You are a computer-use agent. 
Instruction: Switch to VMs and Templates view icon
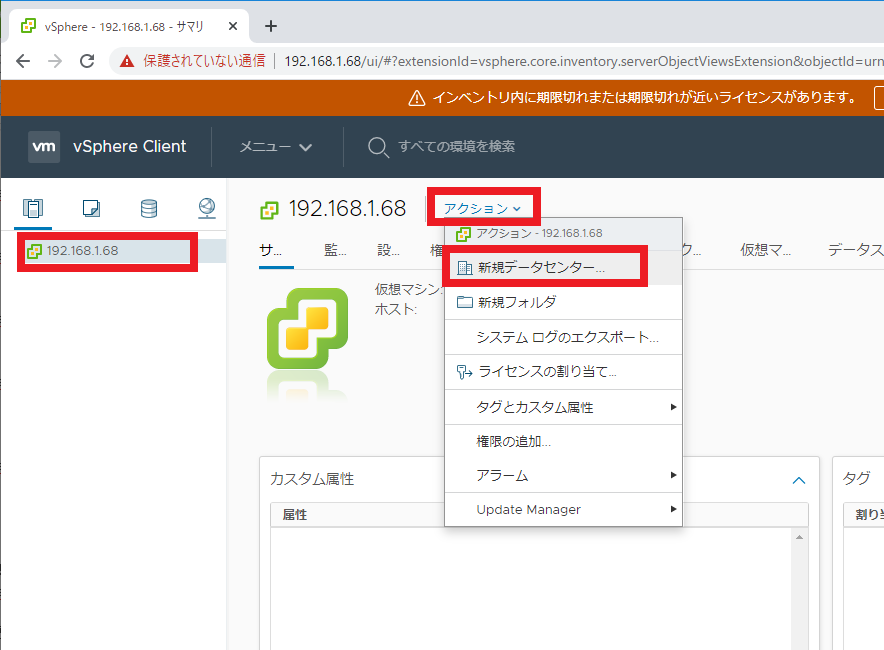tap(91, 208)
